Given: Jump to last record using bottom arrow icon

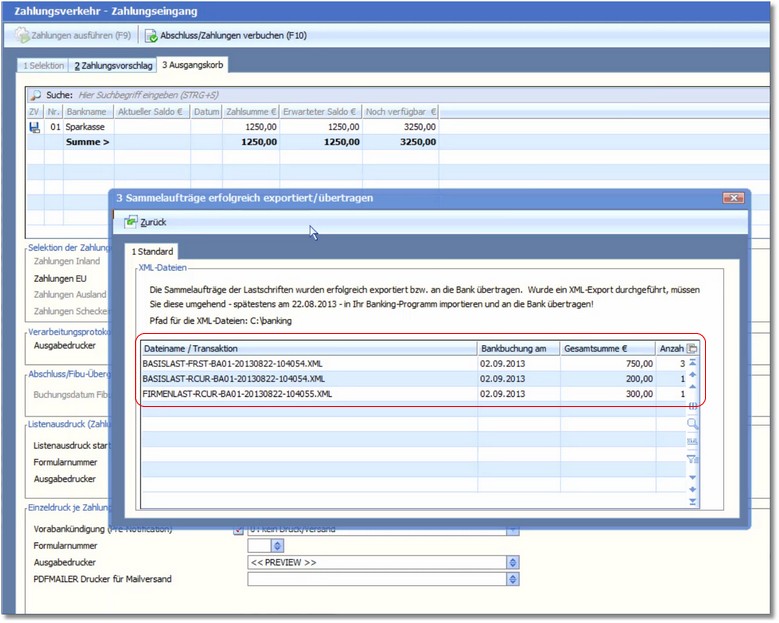Looking at the screenshot, I should pos(693,502).
